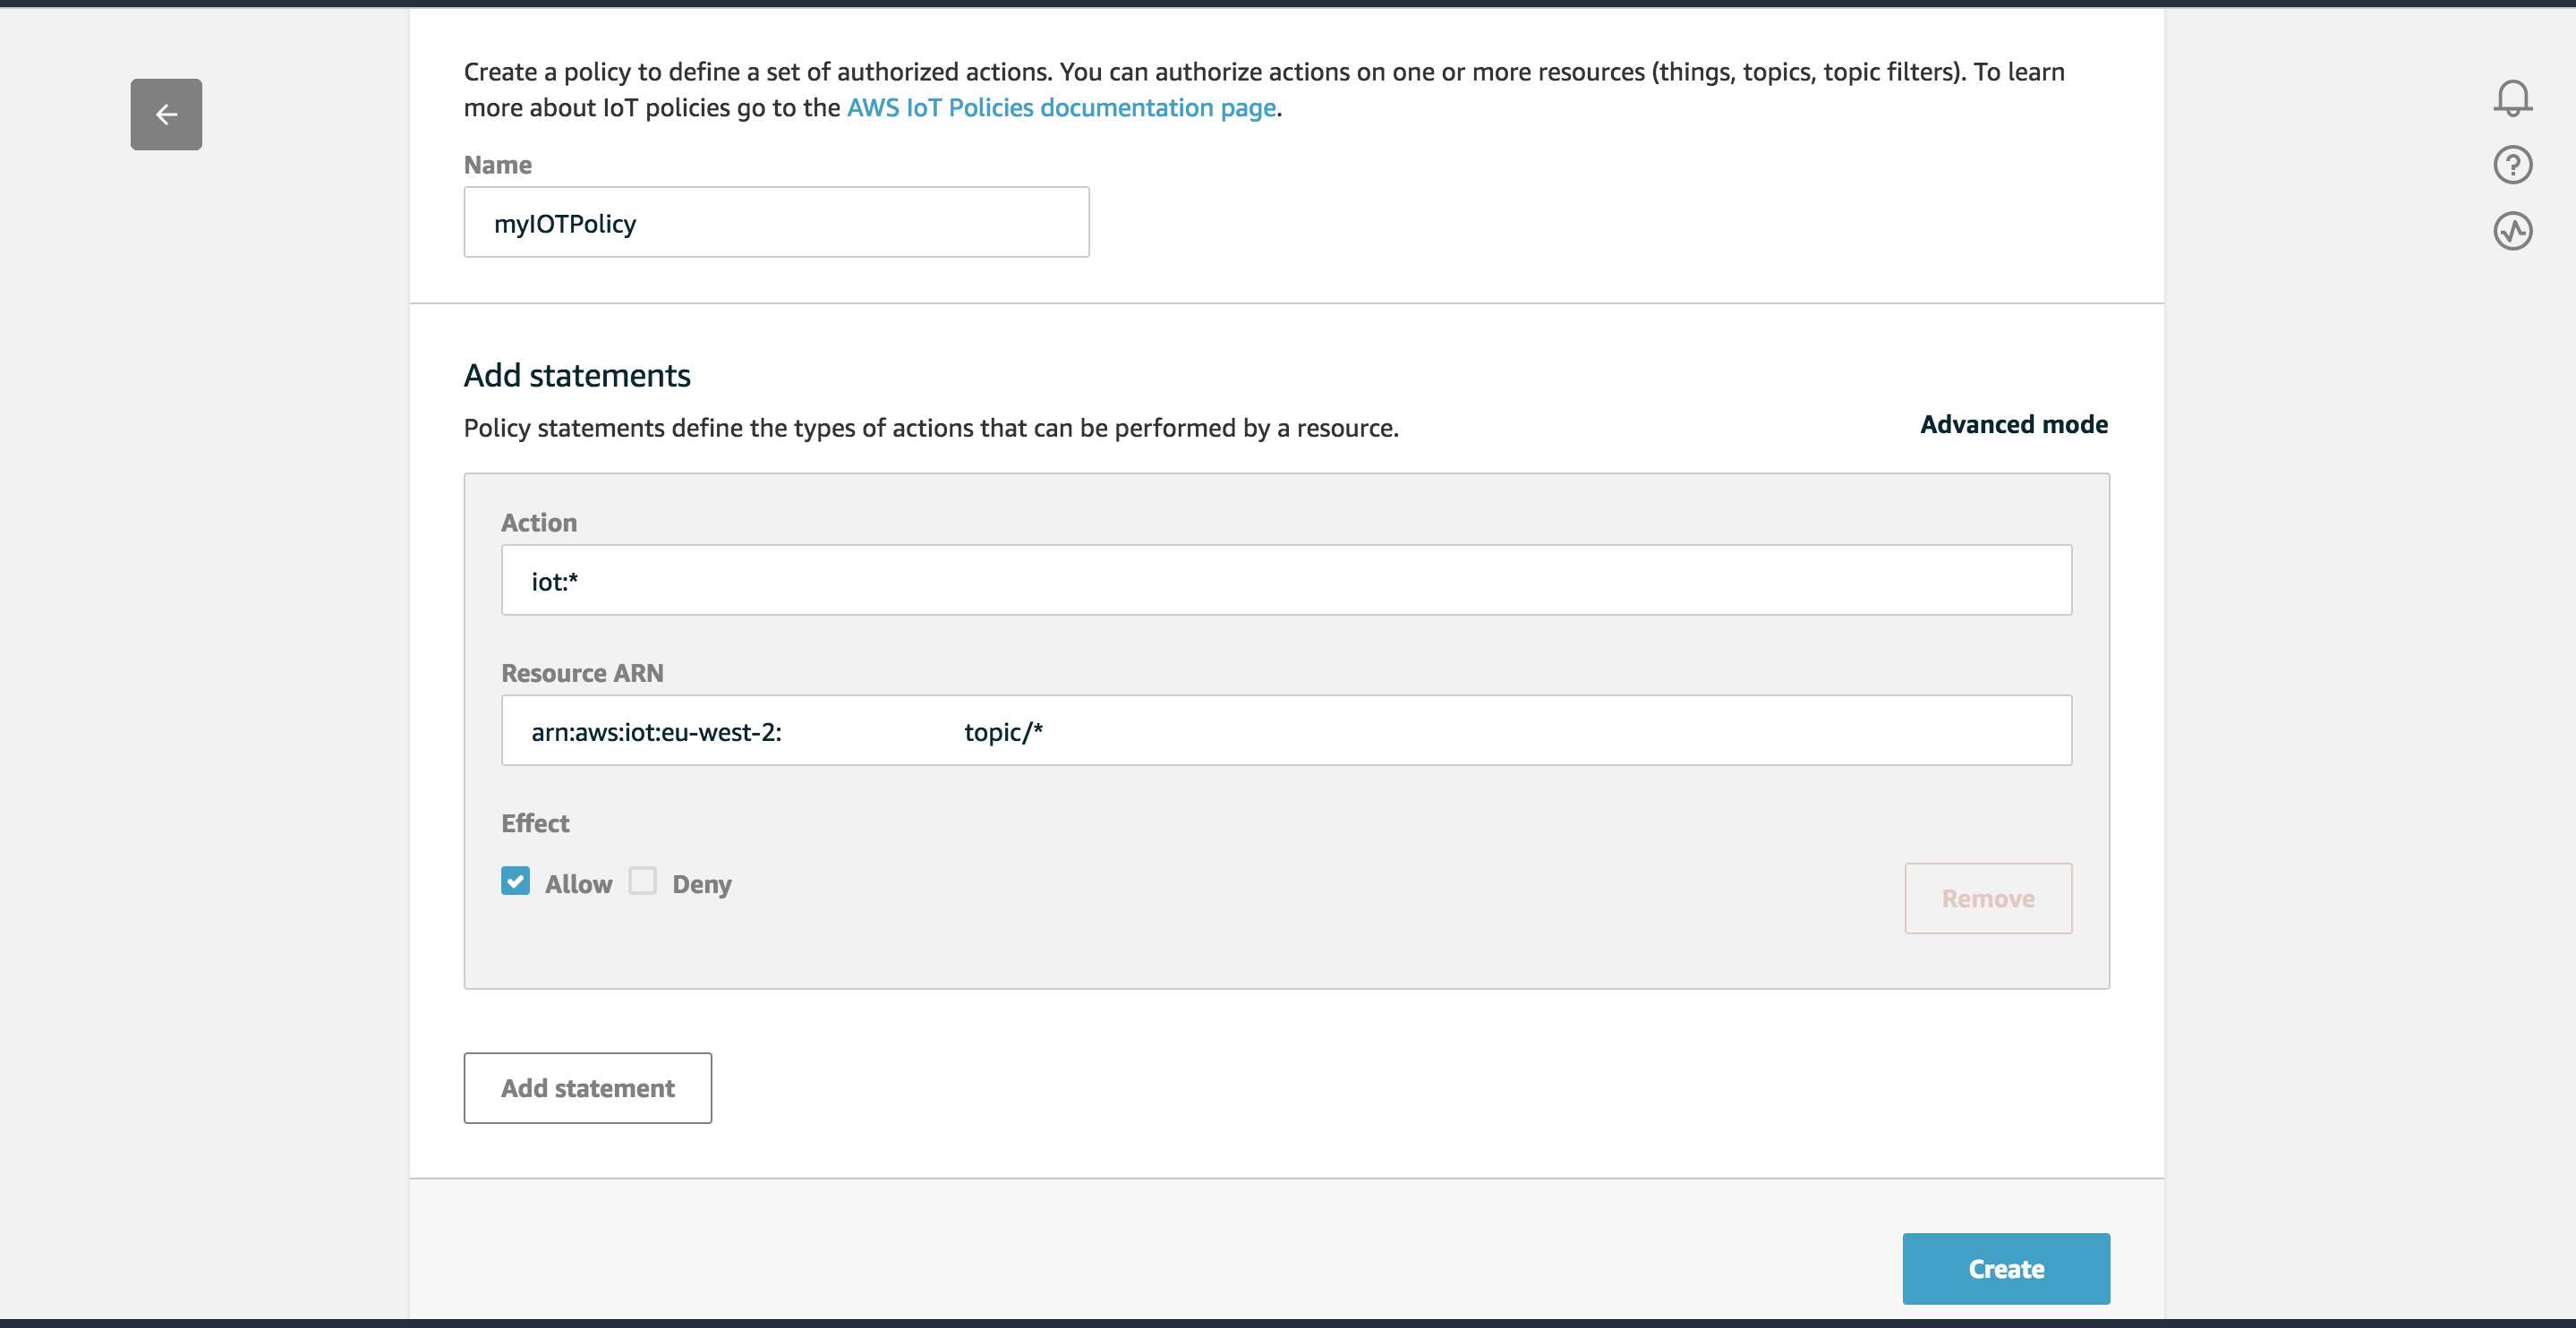The height and width of the screenshot is (1328, 2576).
Task: Click the Advanced mode label
Action: [x=2014, y=423]
